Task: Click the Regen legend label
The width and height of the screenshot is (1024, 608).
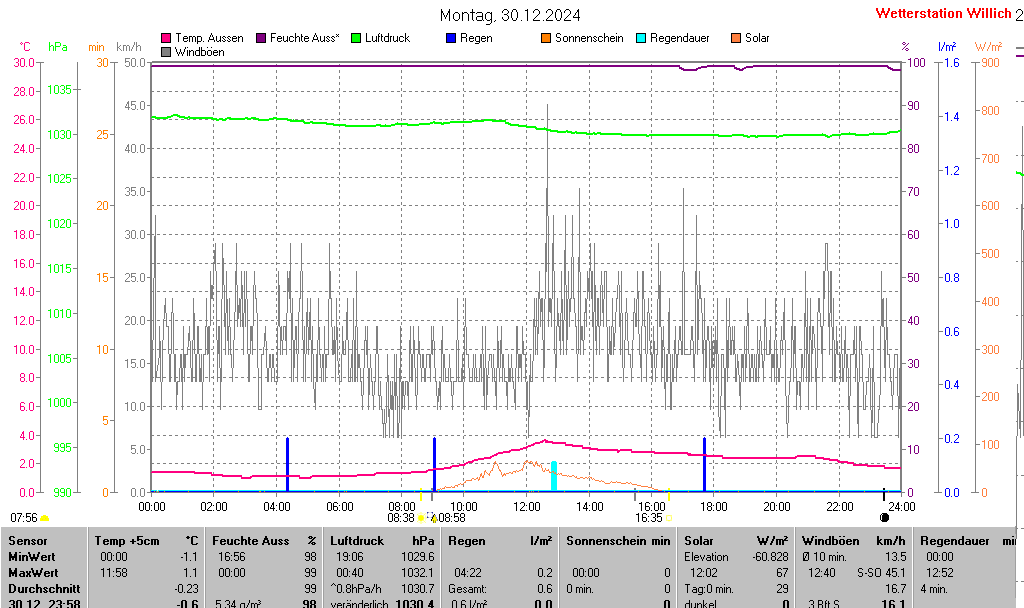Action: 476,38
